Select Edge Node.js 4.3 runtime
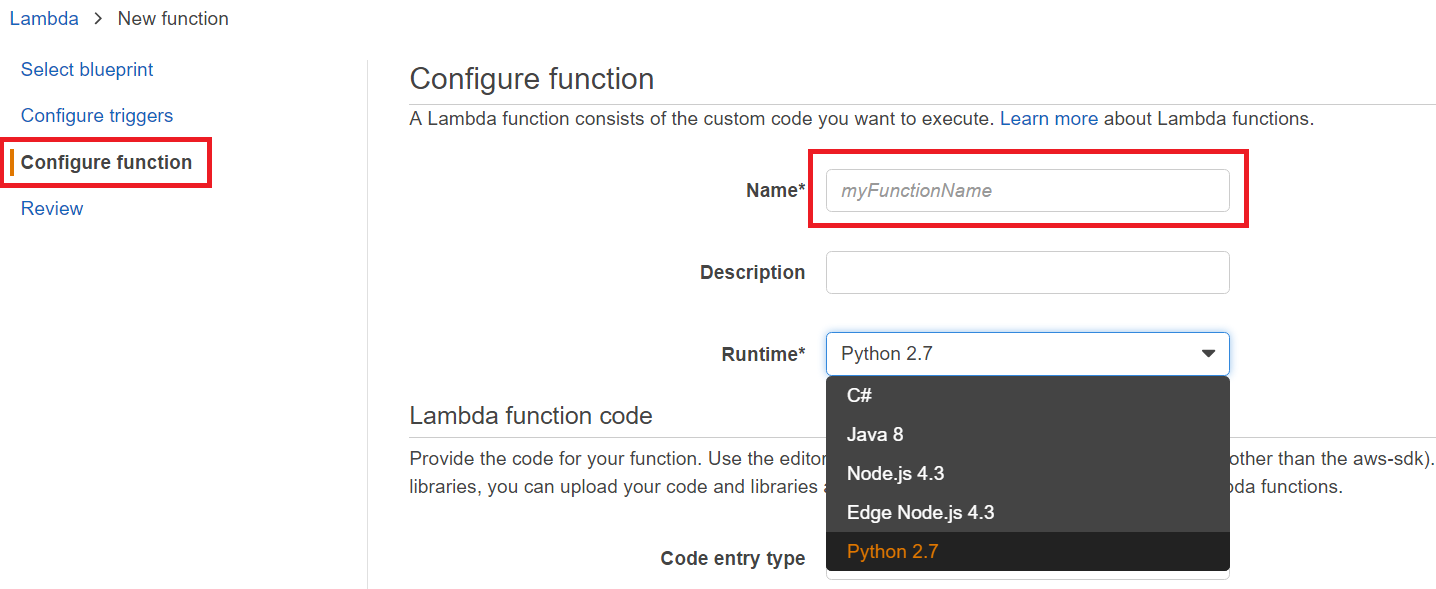 (919, 512)
